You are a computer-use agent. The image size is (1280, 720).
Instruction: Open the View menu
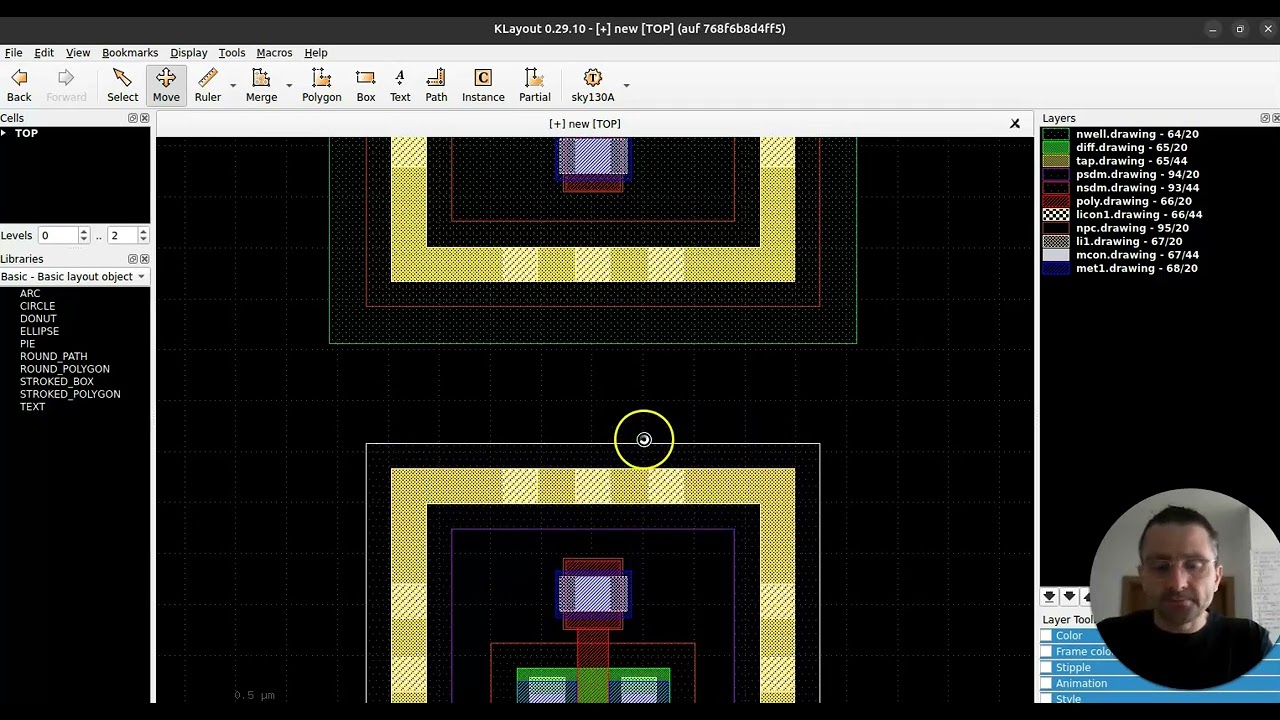[x=77, y=52]
